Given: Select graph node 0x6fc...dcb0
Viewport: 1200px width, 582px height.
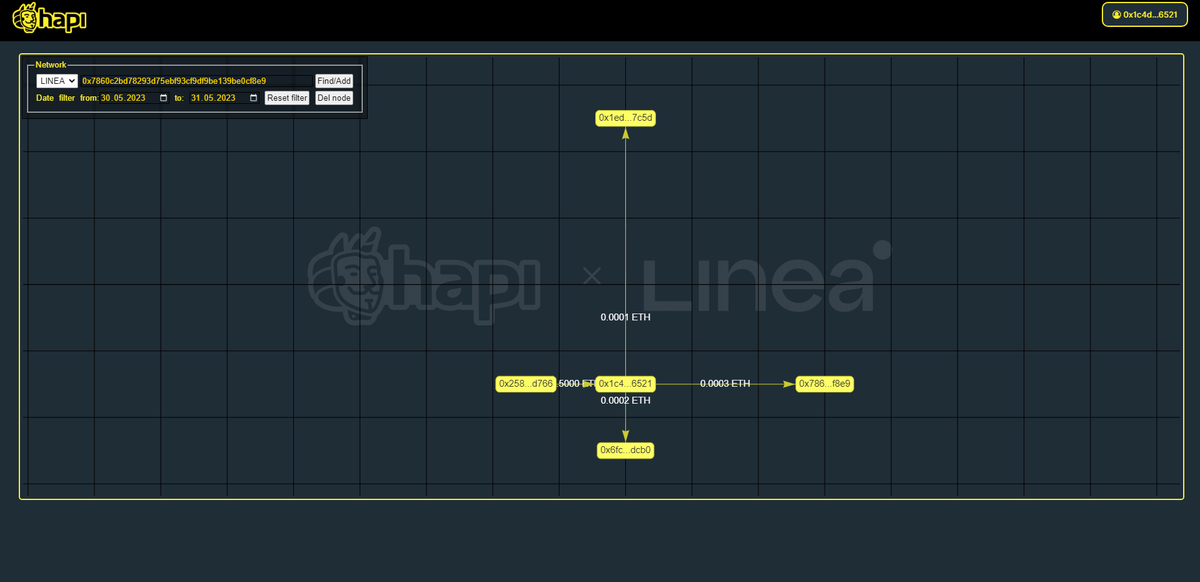Looking at the screenshot, I should pos(625,450).
